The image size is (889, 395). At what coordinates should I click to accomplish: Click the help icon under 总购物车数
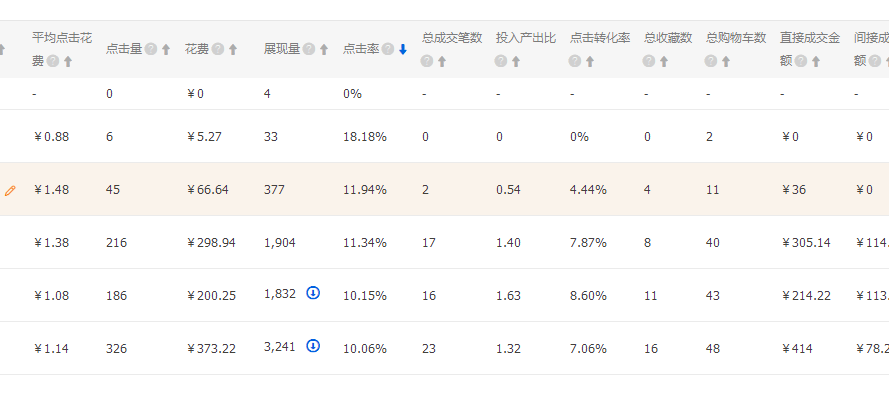pos(711,61)
